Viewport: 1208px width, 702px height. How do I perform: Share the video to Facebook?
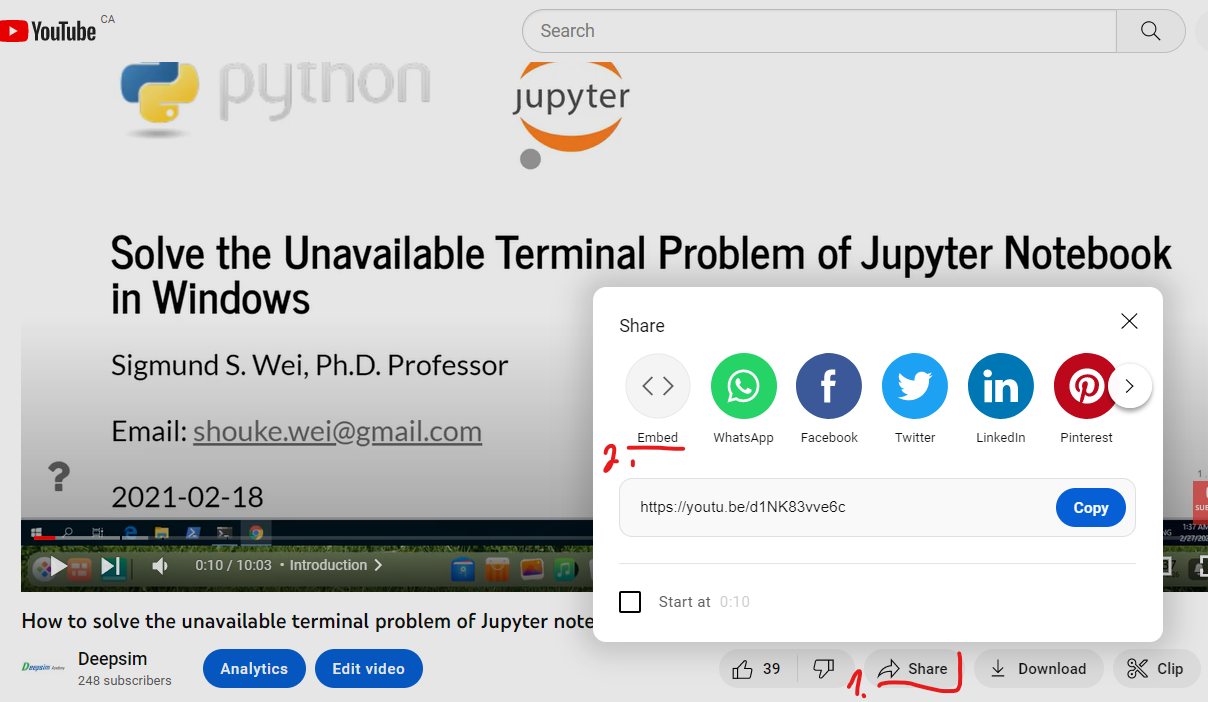pyautogui.click(x=829, y=386)
